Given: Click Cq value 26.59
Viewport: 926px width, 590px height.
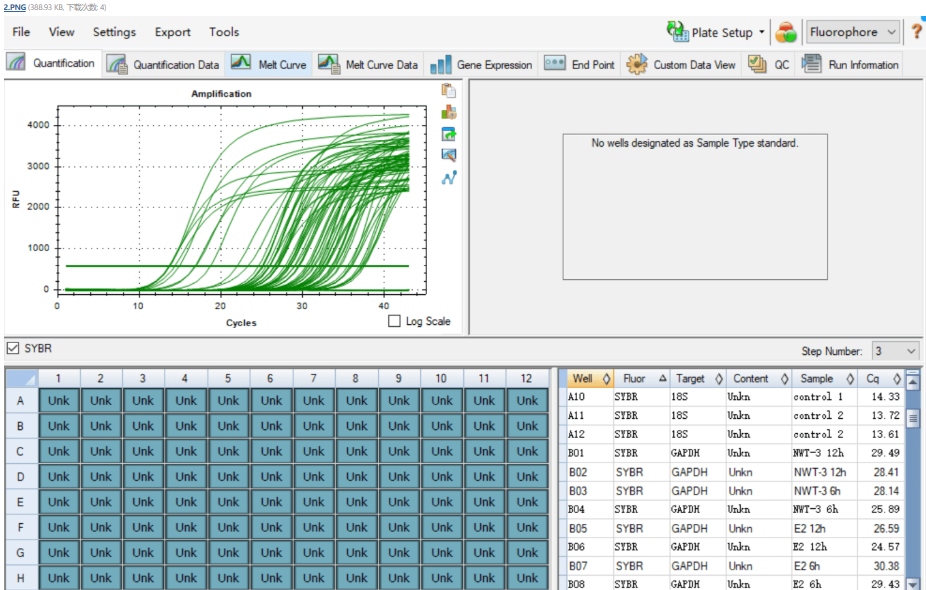Looking at the screenshot, I should 886,528.
